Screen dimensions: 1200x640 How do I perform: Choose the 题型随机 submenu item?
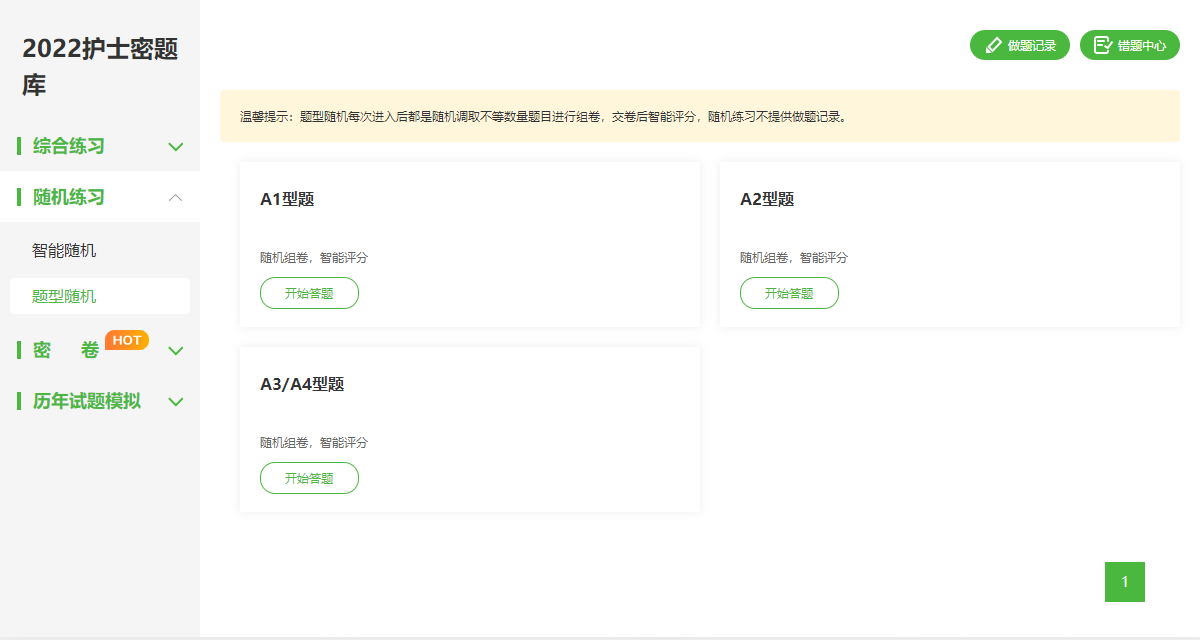pos(64,297)
